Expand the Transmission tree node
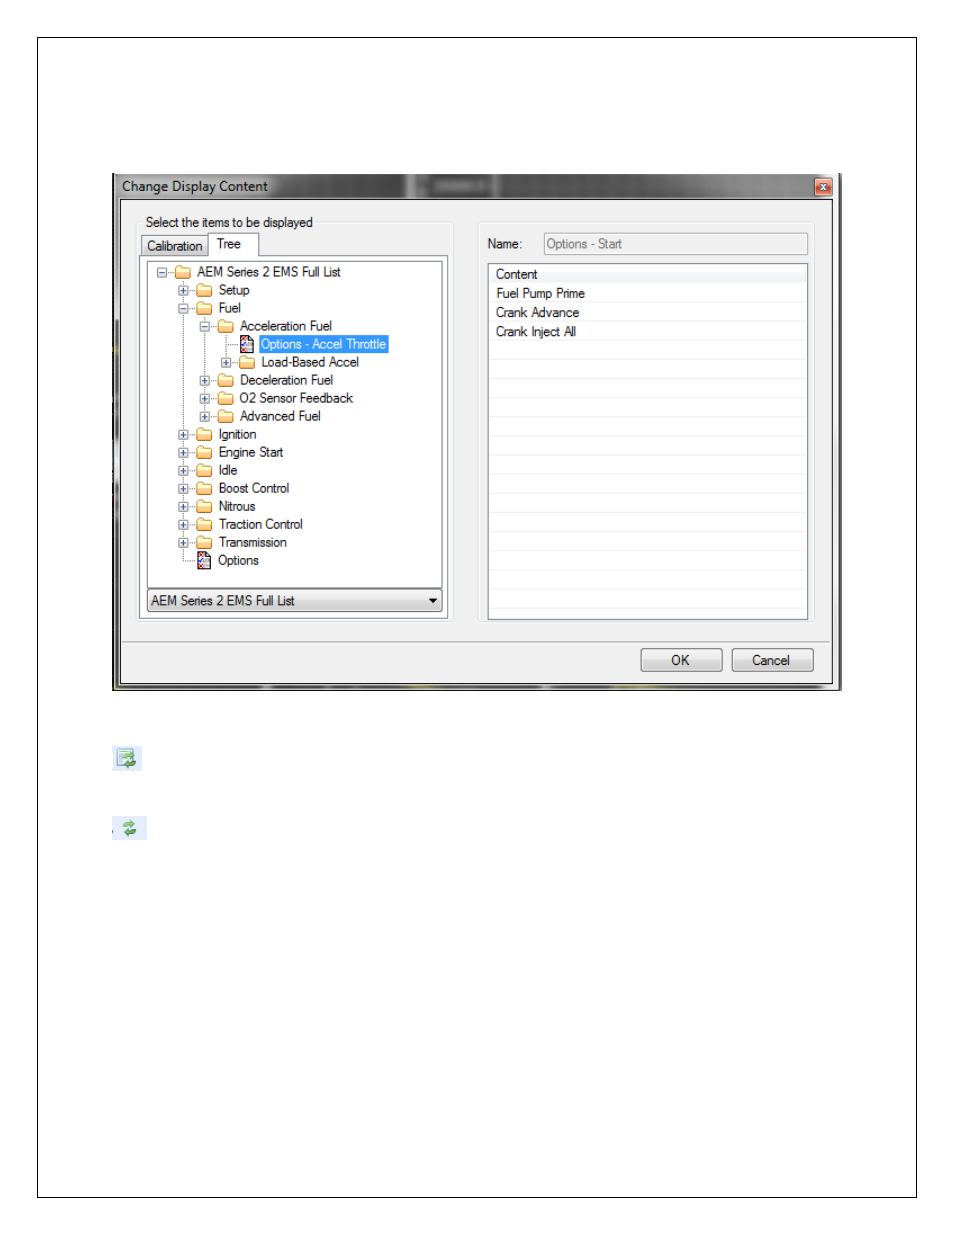 (x=183, y=542)
